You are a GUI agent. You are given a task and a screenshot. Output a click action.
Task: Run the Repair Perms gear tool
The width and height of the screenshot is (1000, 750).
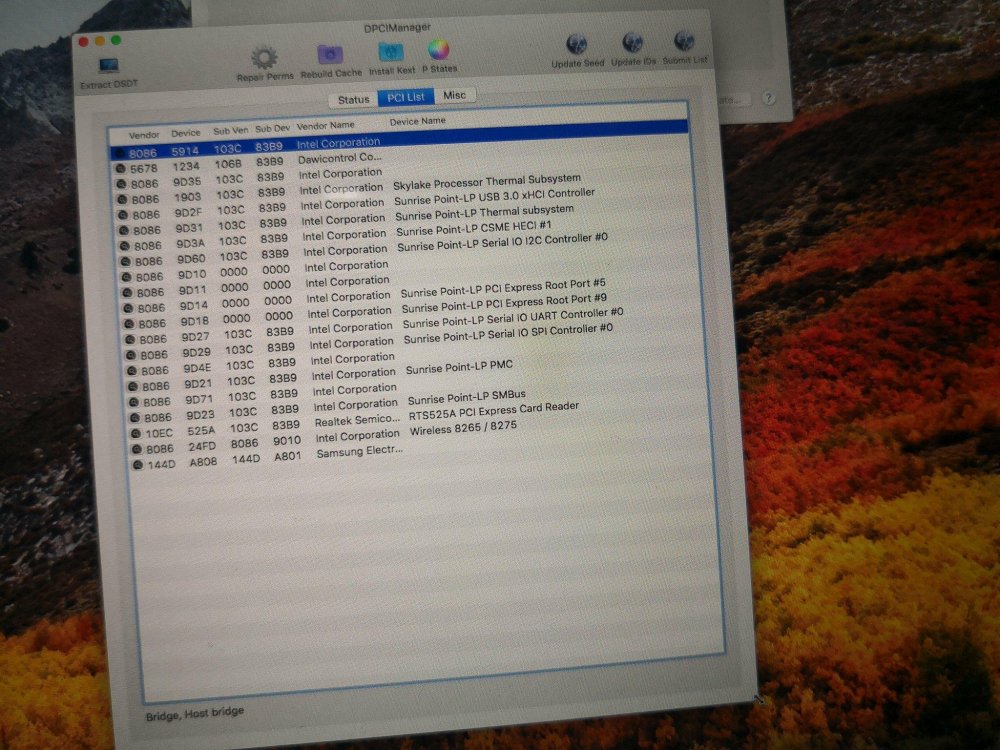pos(264,58)
